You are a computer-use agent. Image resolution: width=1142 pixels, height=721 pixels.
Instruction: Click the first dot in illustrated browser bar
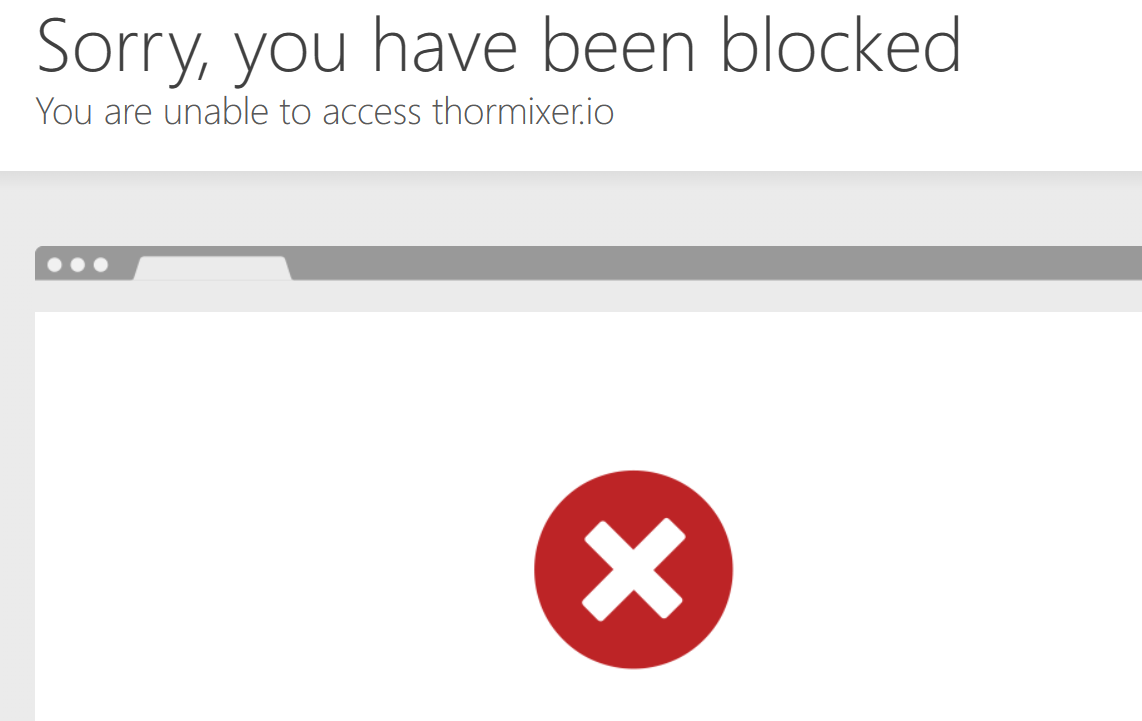point(55,264)
